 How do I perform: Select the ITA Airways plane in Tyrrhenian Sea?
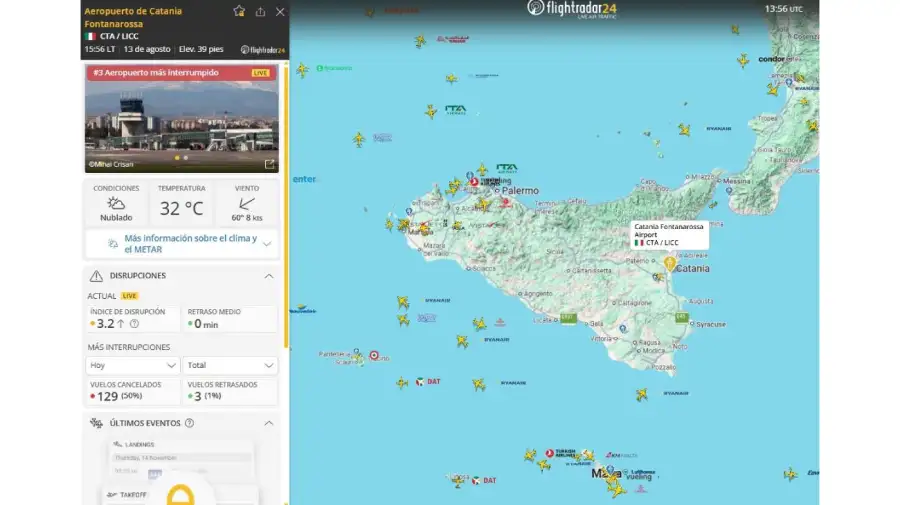pos(431,111)
